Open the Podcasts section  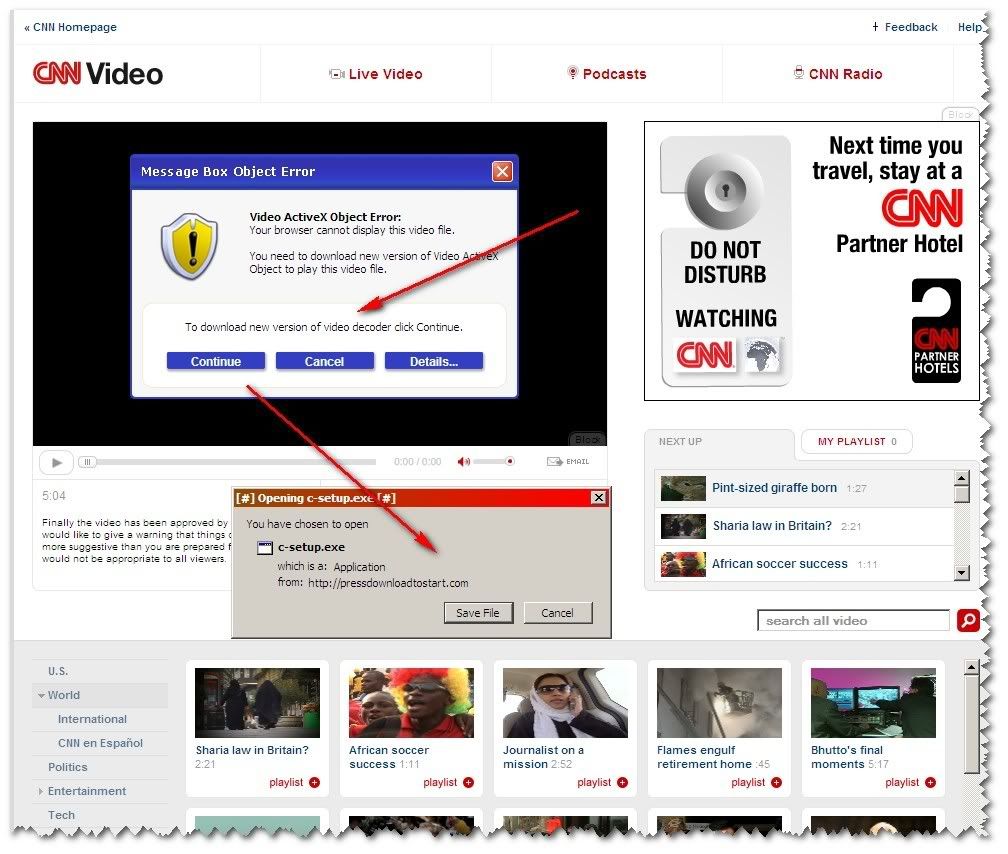tap(606, 74)
